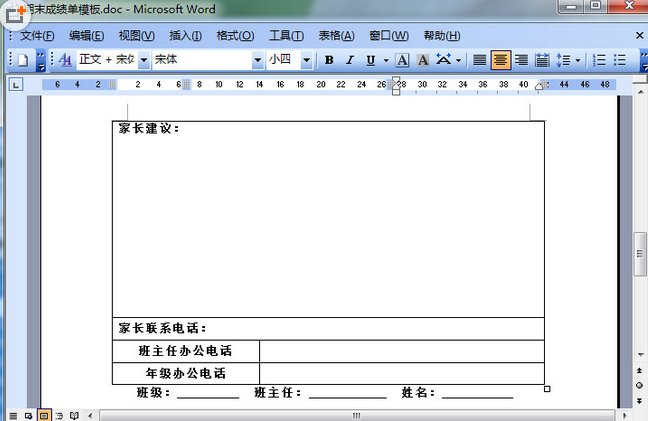Open the 插入(I) menu
Viewport: 648px width, 421px height.
tap(185, 36)
